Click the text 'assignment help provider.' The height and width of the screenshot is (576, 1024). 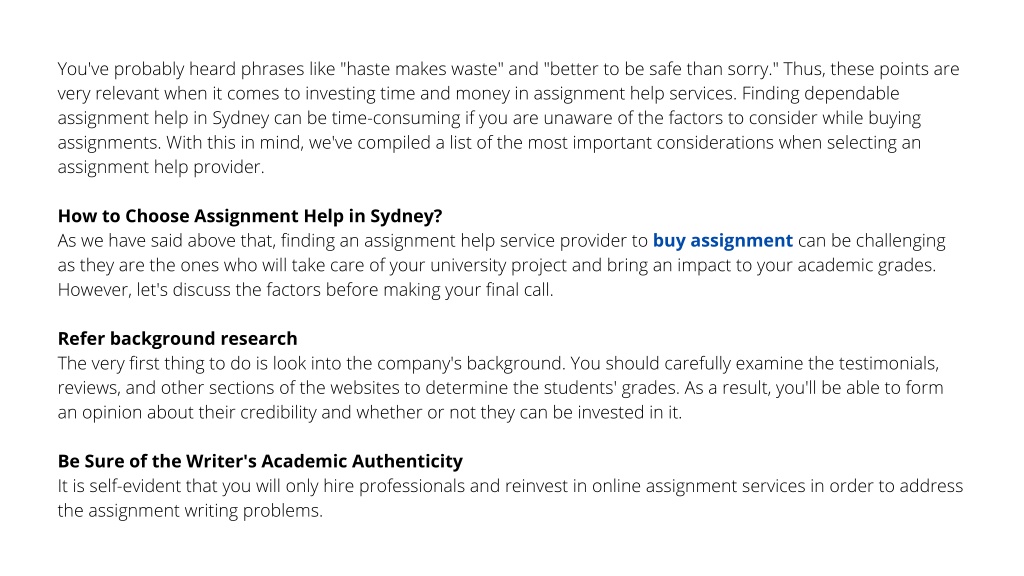click(x=161, y=167)
